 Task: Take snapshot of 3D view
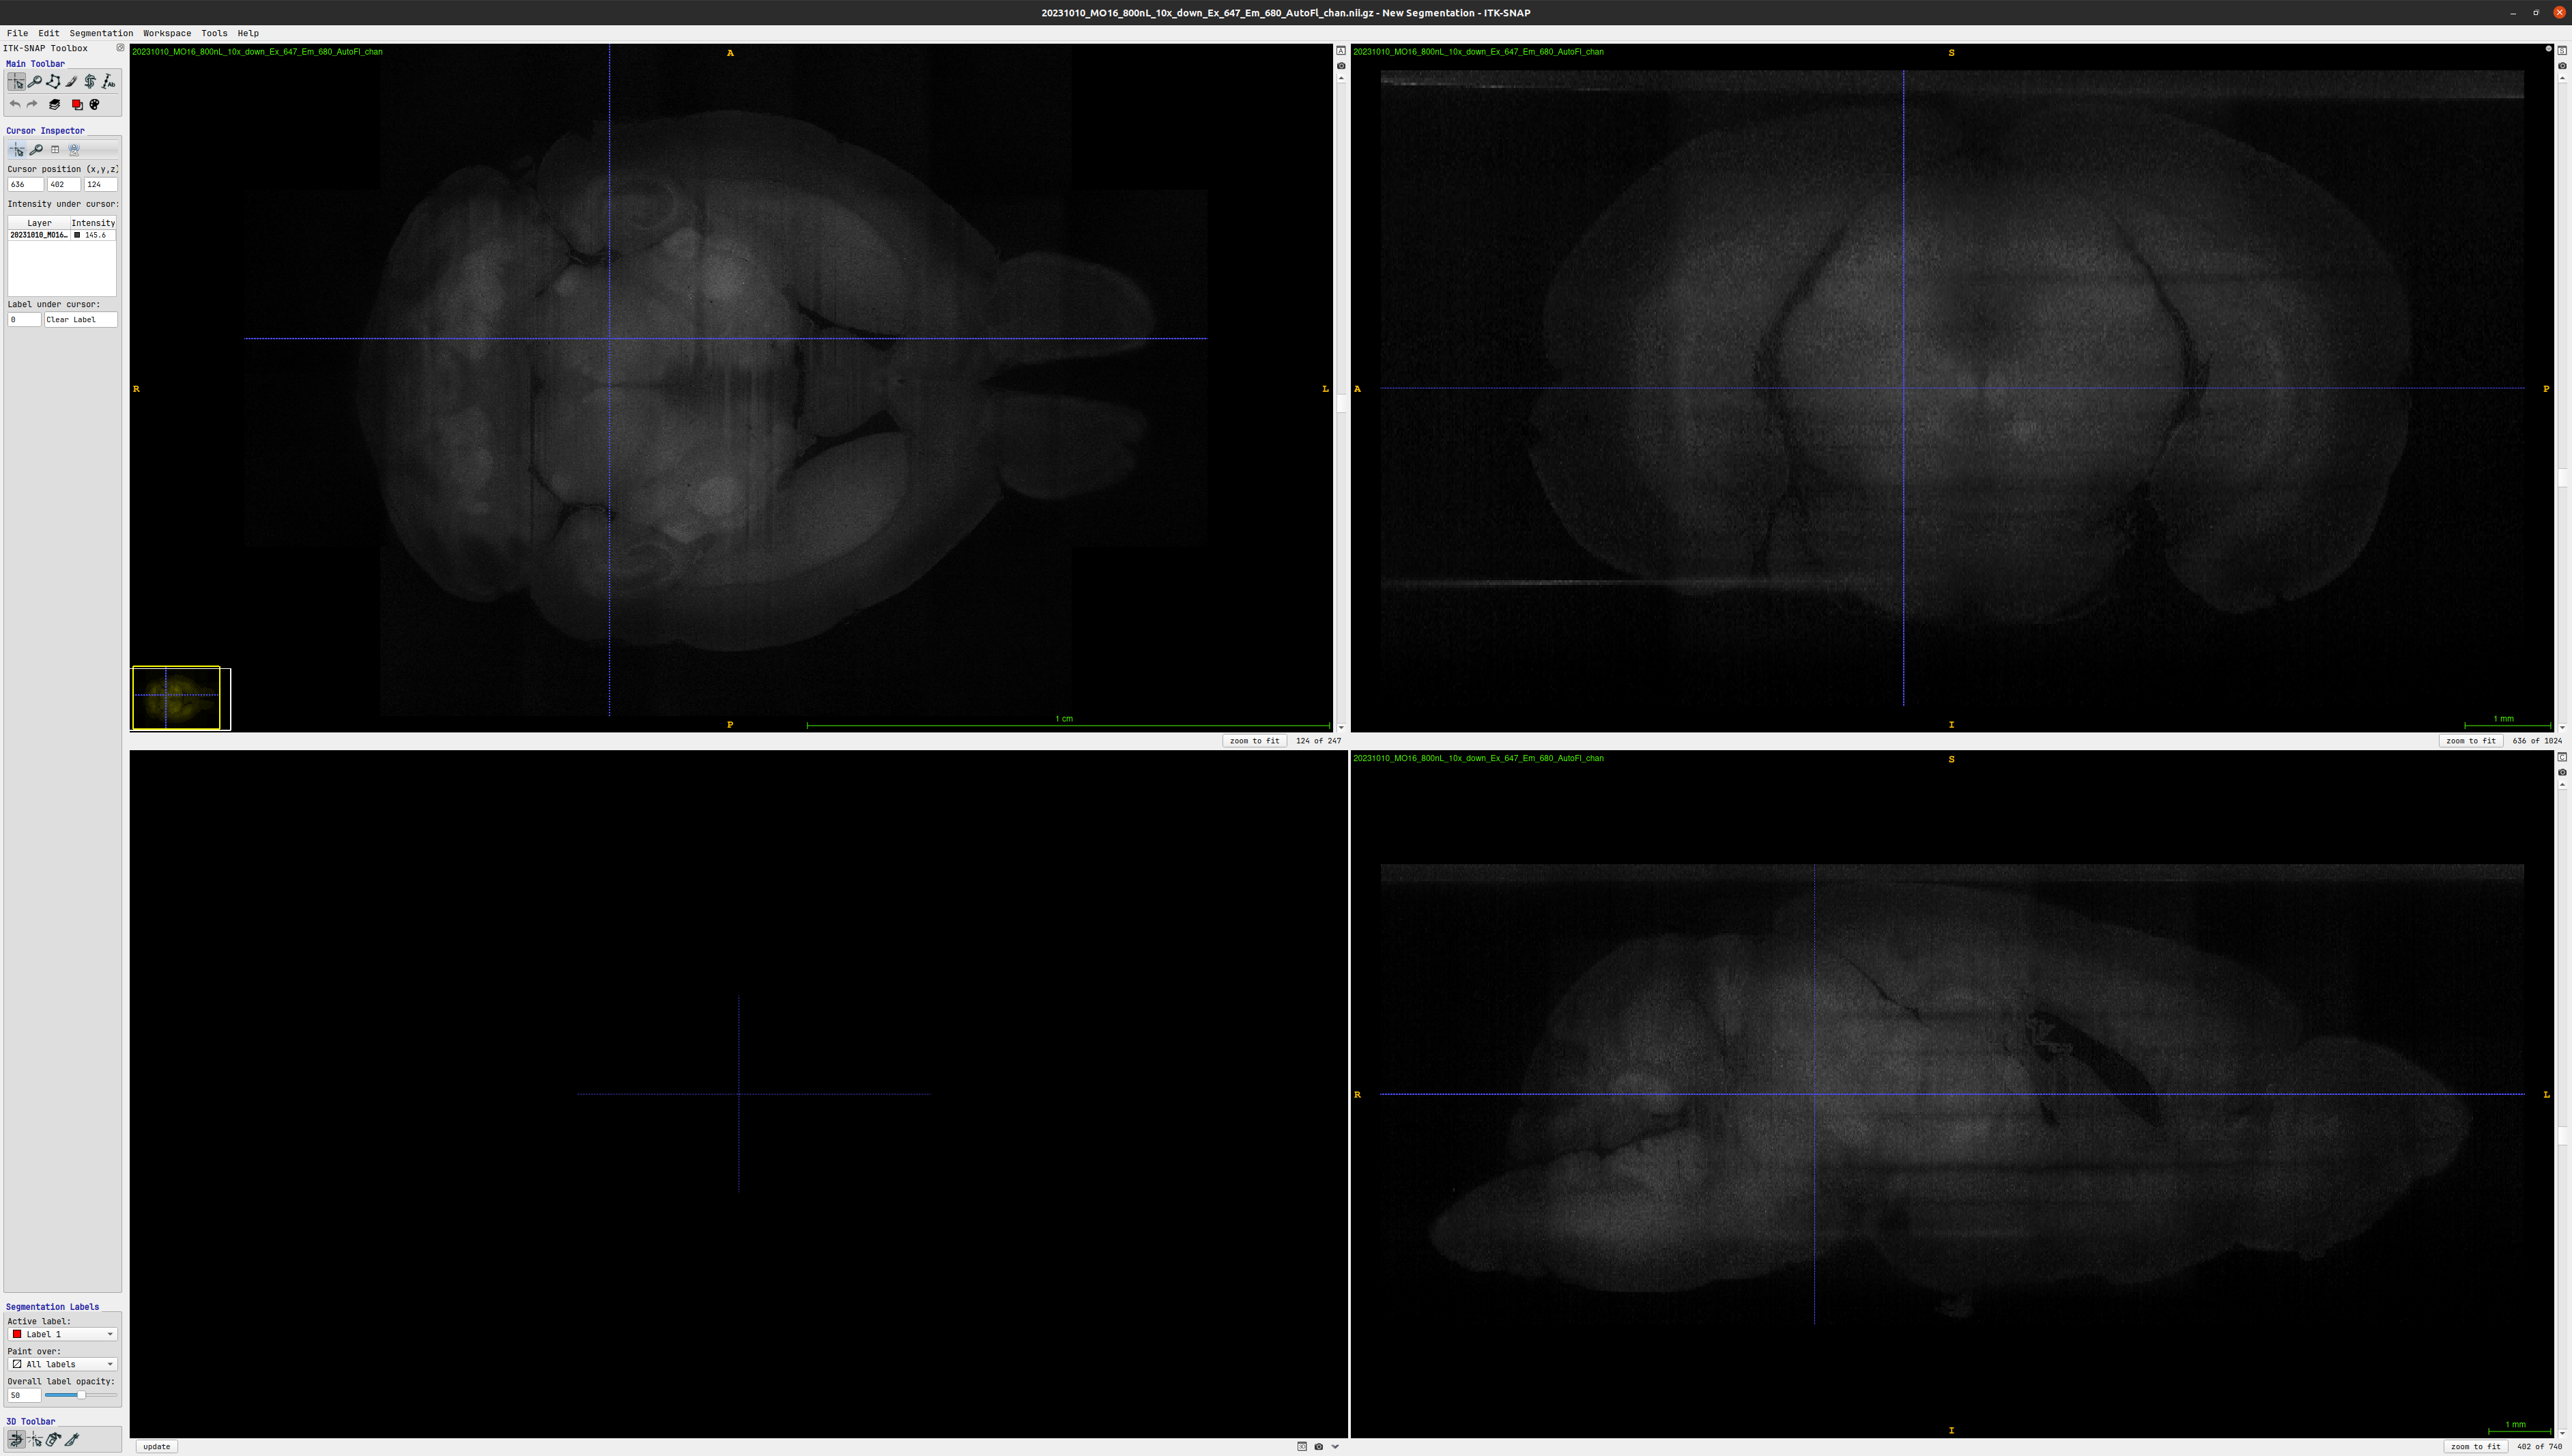click(1318, 1446)
